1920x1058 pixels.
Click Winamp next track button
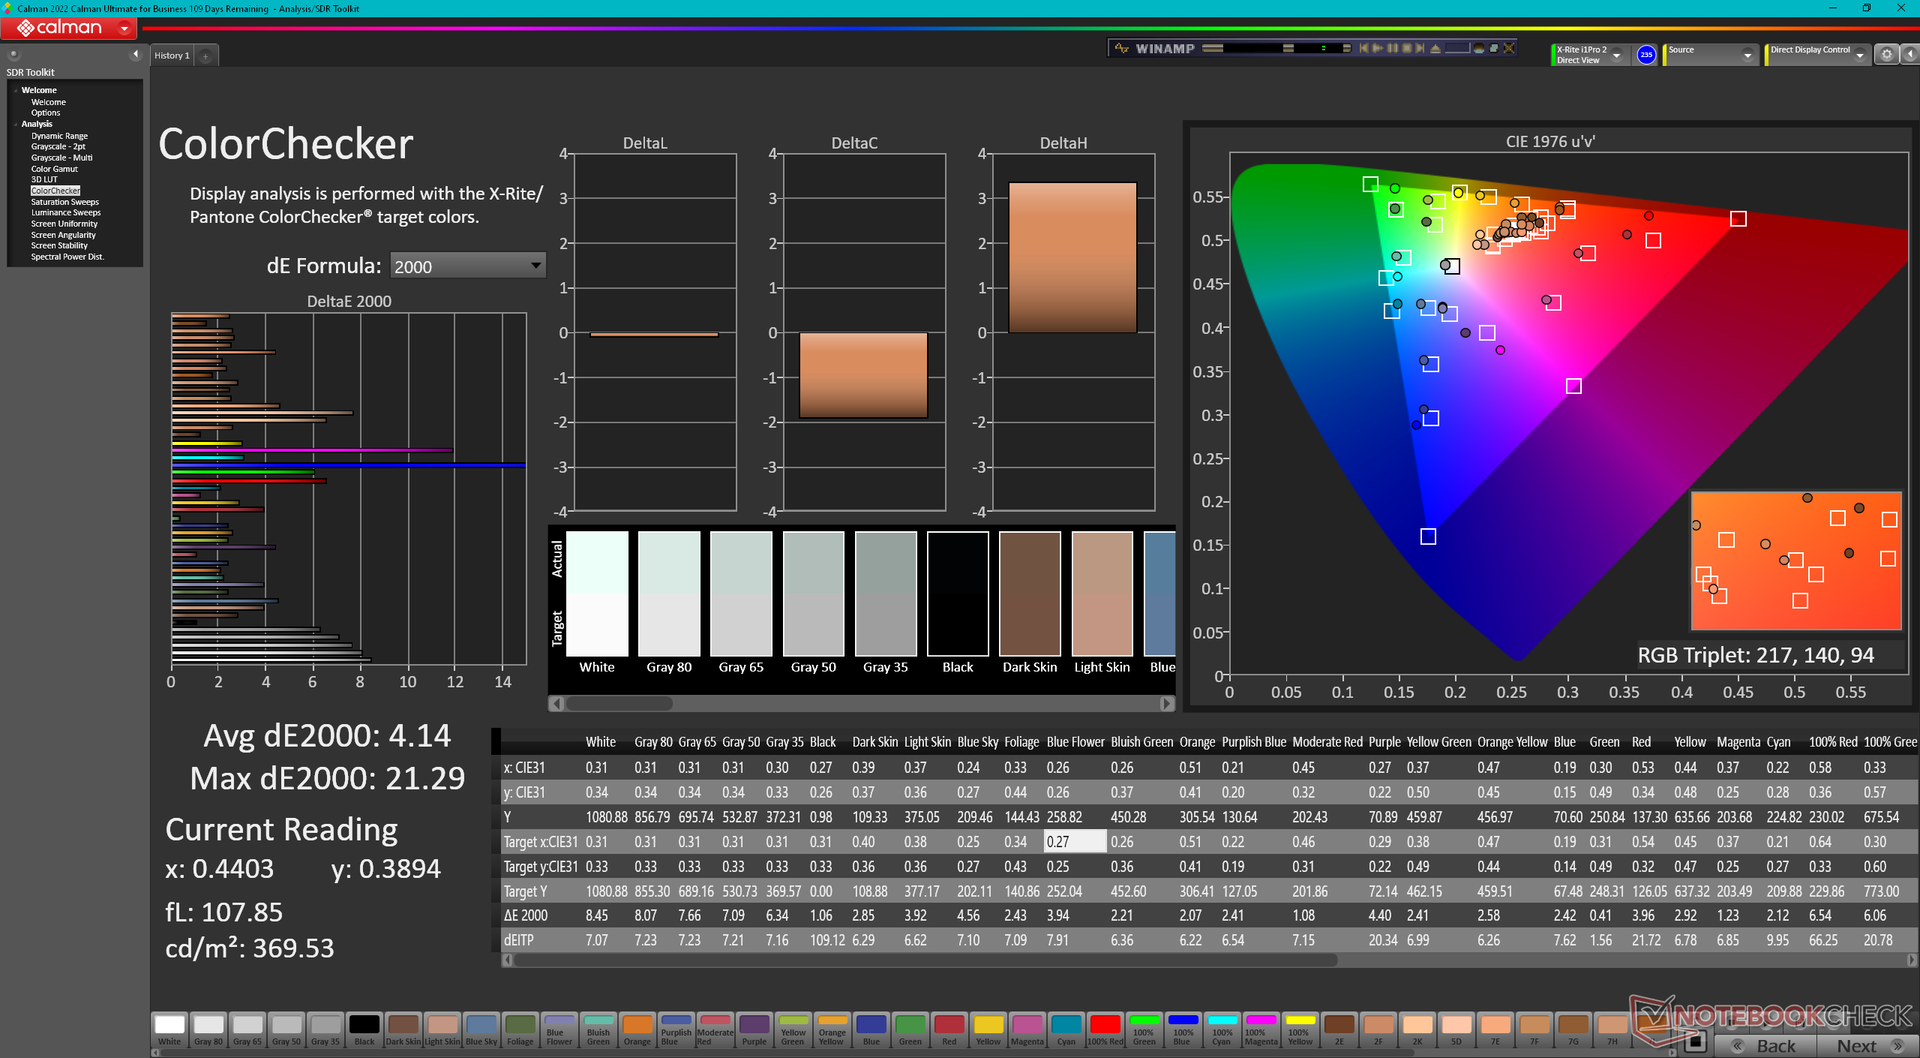tap(1420, 48)
